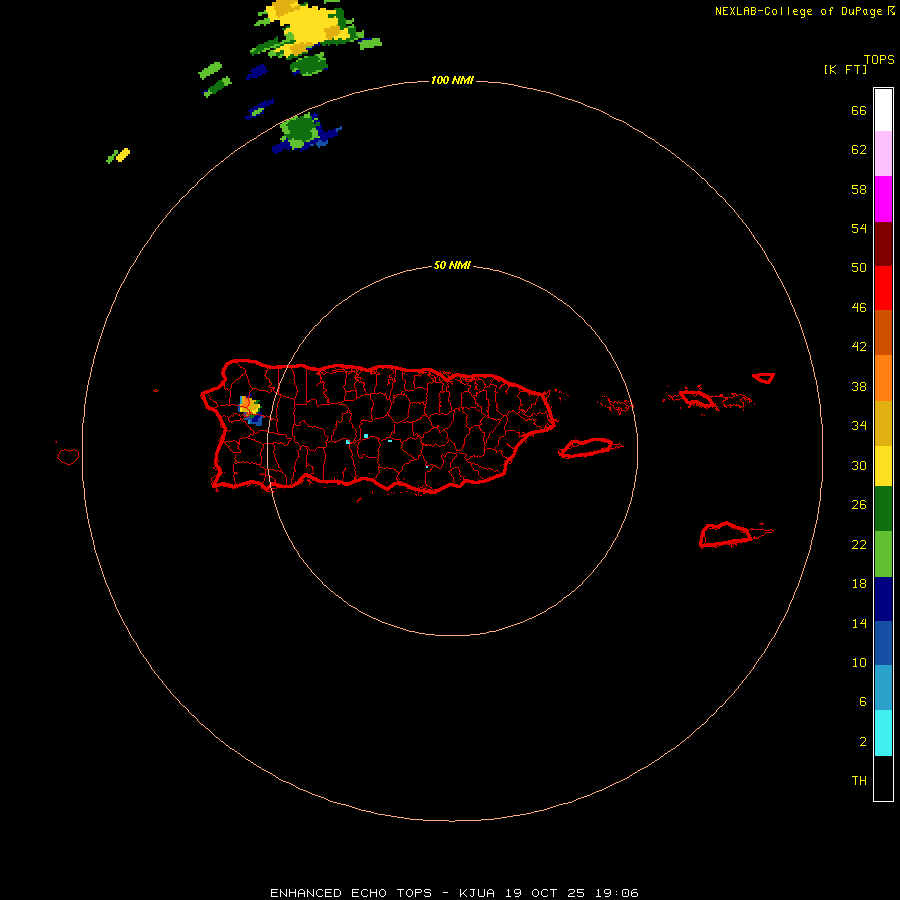Viewport: 900px width, 900px height.
Task: Click the '6' legend value
Action: (862, 702)
